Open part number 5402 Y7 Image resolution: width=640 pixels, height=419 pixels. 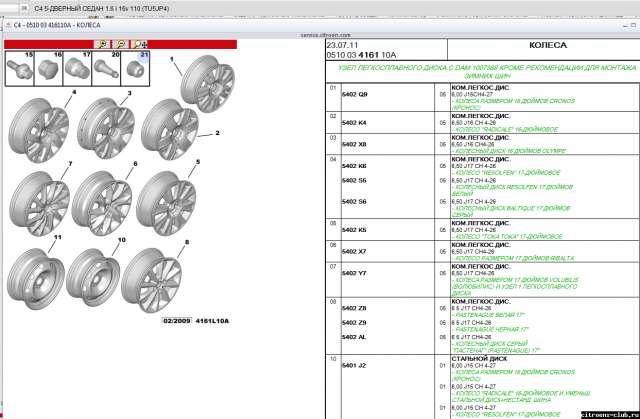point(355,273)
